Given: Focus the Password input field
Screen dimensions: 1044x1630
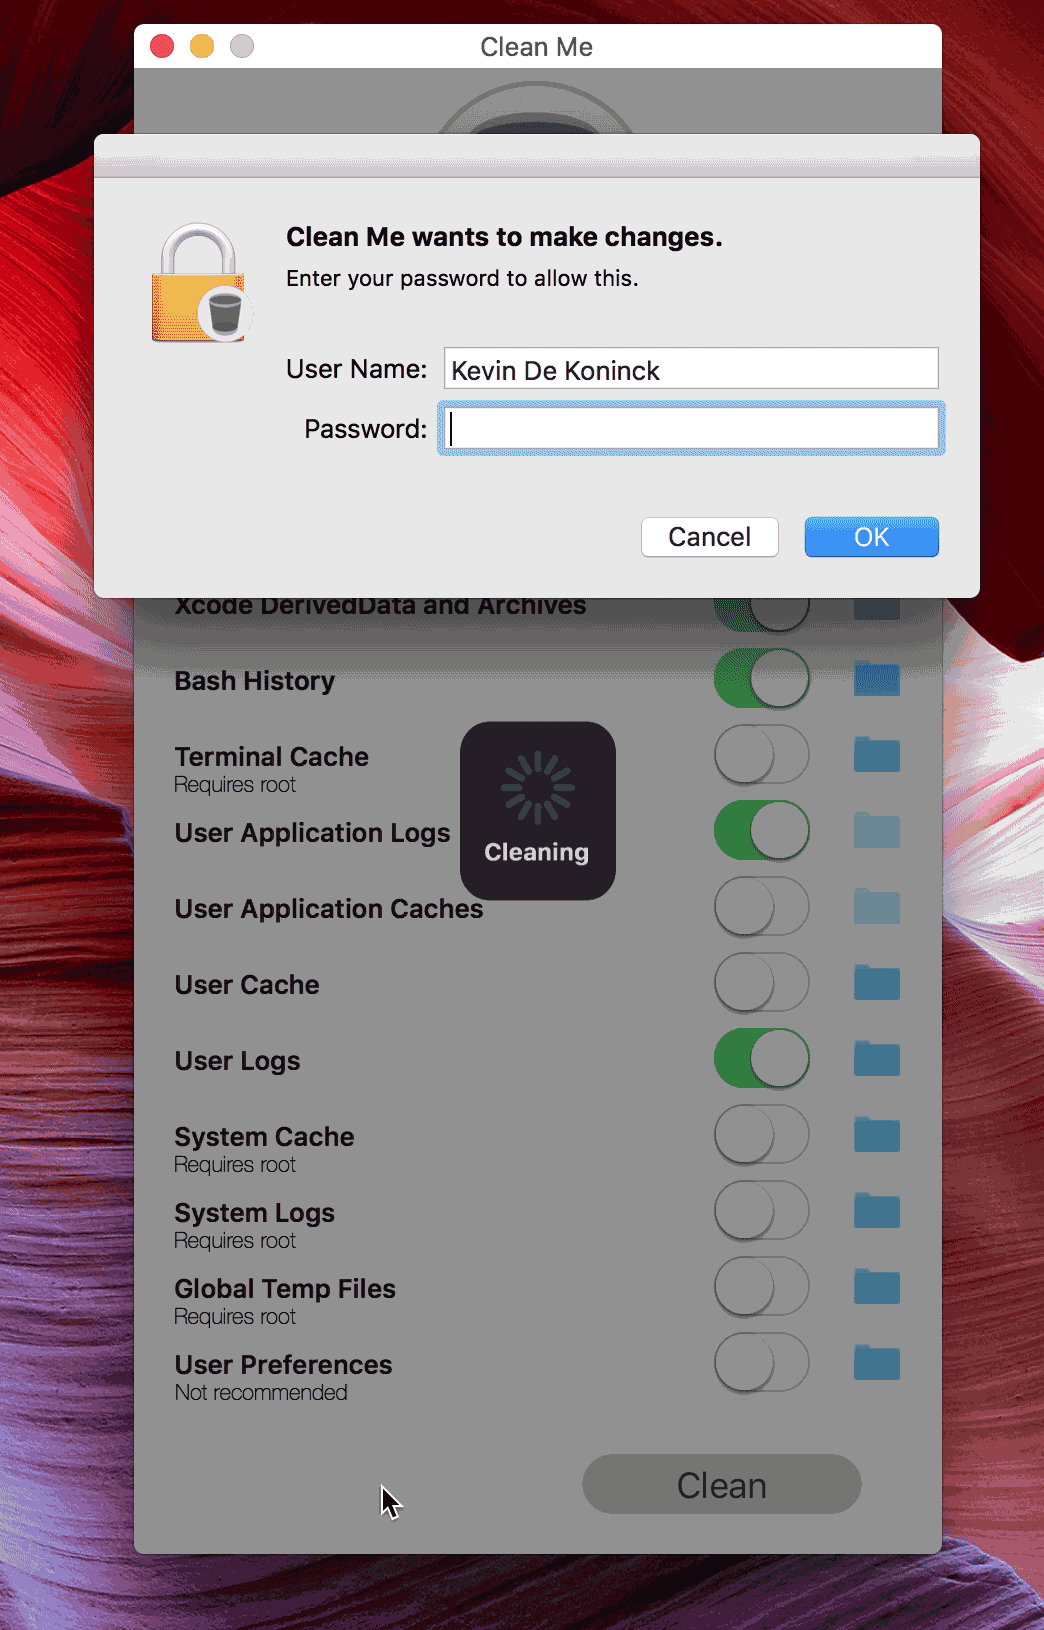Looking at the screenshot, I should pyautogui.click(x=691, y=429).
